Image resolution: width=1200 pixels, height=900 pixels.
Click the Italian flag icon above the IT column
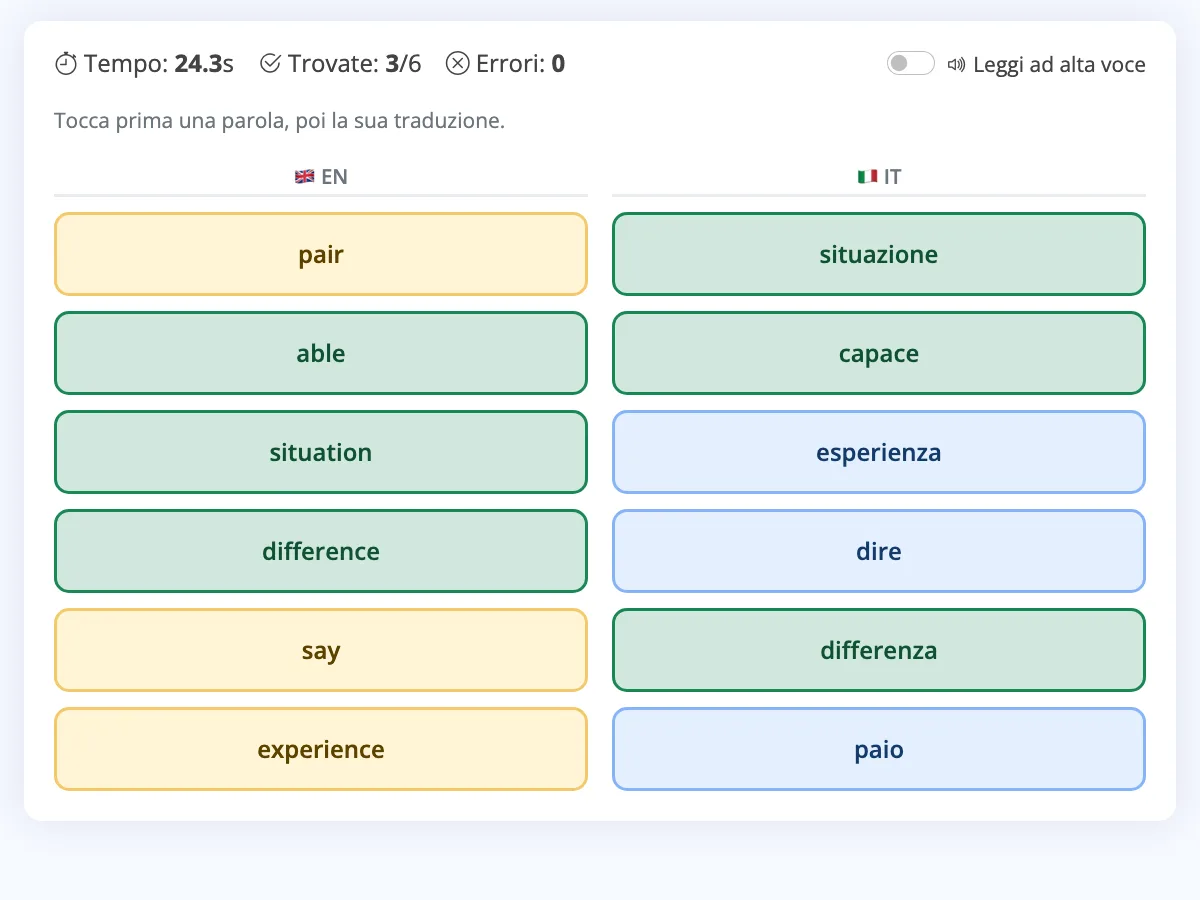click(867, 177)
